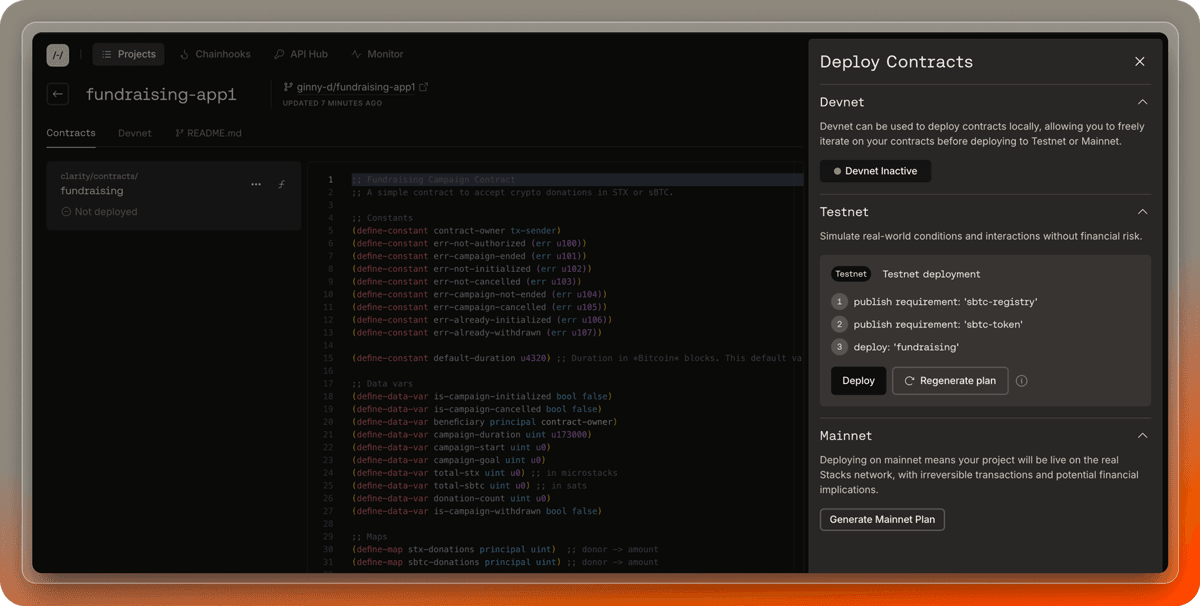Open ginny-d/fundraising-app1 repository link
The image size is (1200, 606).
click(x=356, y=87)
